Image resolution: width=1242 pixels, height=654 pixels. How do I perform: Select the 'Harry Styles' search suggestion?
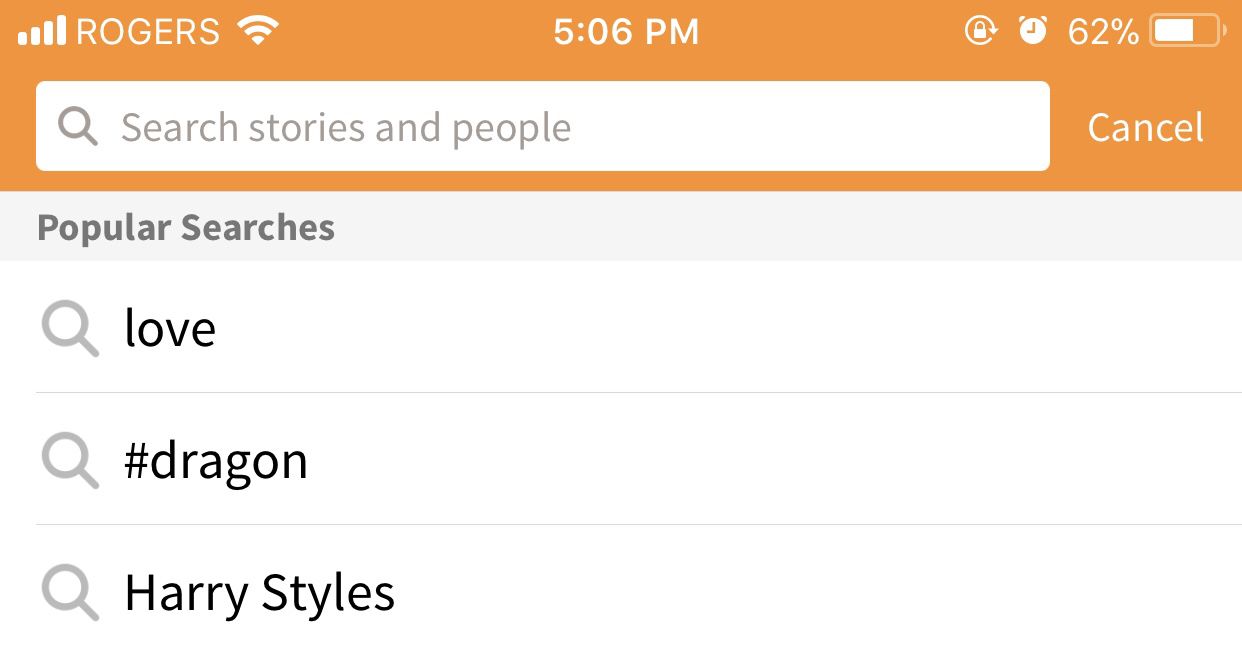(x=258, y=592)
